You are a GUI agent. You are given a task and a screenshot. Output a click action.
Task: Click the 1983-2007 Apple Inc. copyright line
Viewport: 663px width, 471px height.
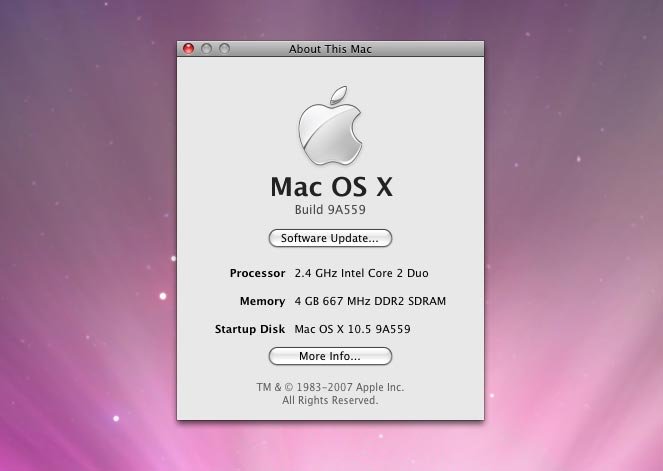coord(330,387)
